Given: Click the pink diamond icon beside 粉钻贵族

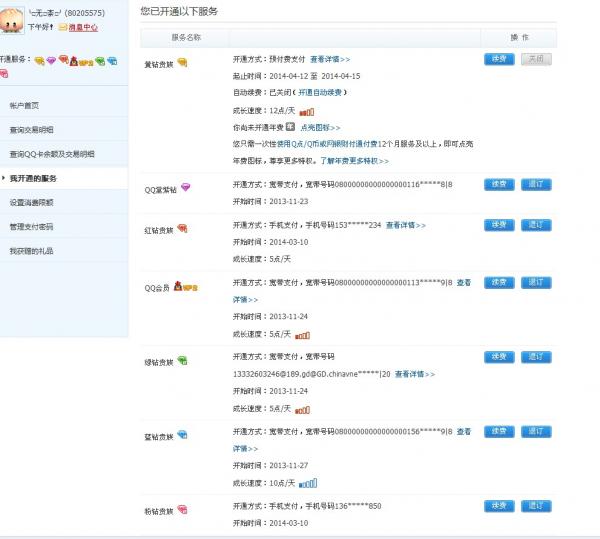Looking at the screenshot, I should tap(183, 510).
